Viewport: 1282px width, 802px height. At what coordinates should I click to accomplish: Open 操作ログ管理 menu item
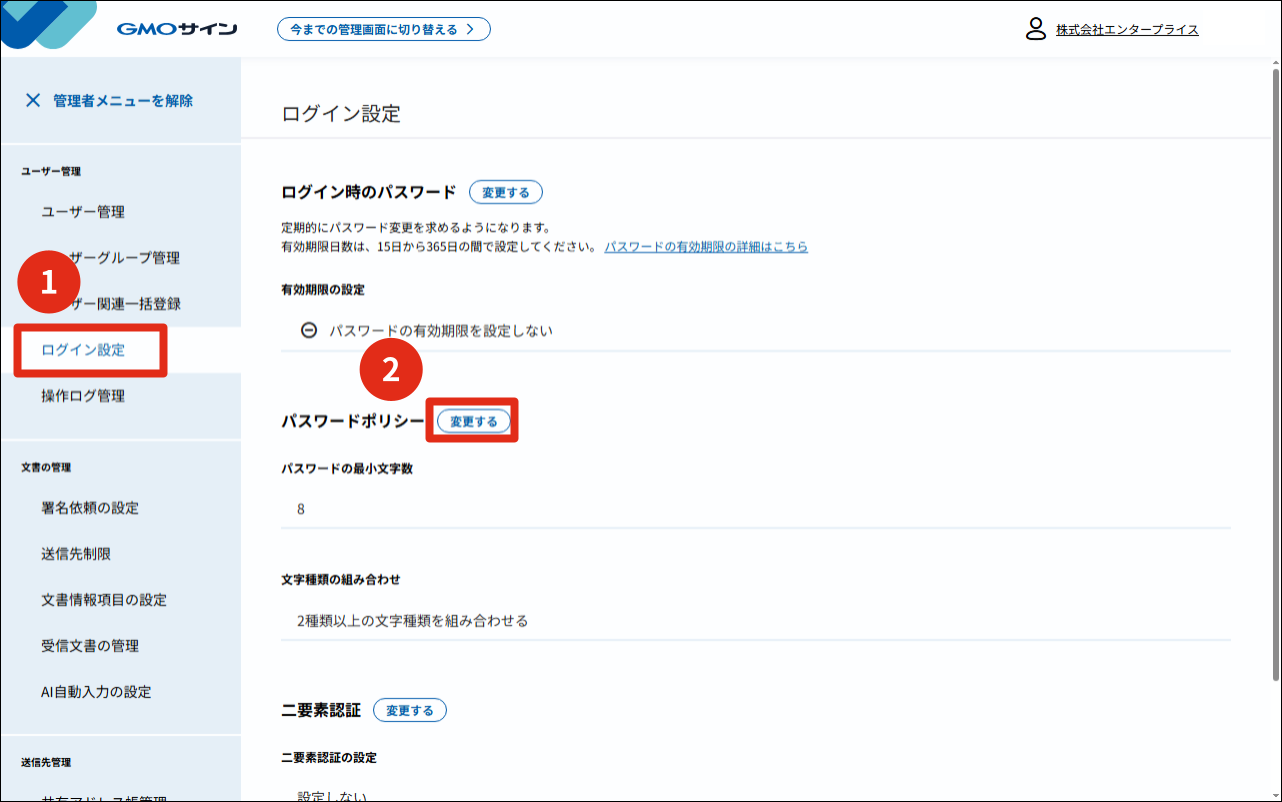[x=83, y=396]
